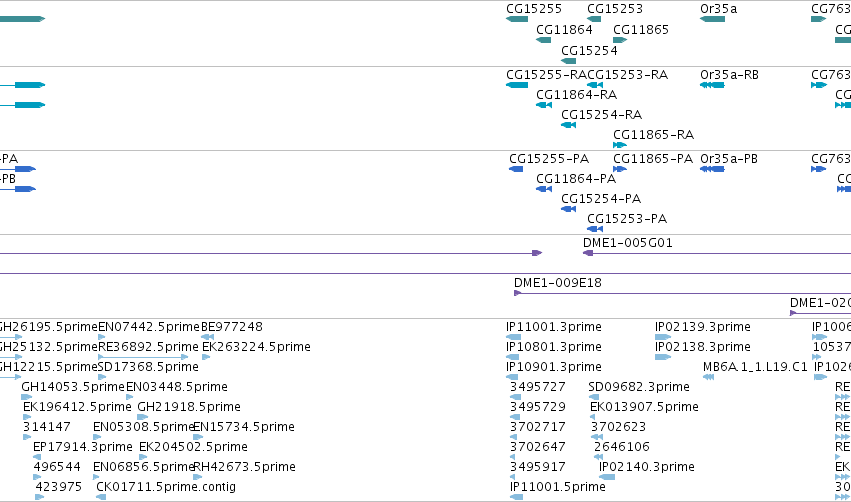Click the MB6A.1_1.L19.C1 feature label
Viewport: 851px width, 502px height.
click(755, 366)
